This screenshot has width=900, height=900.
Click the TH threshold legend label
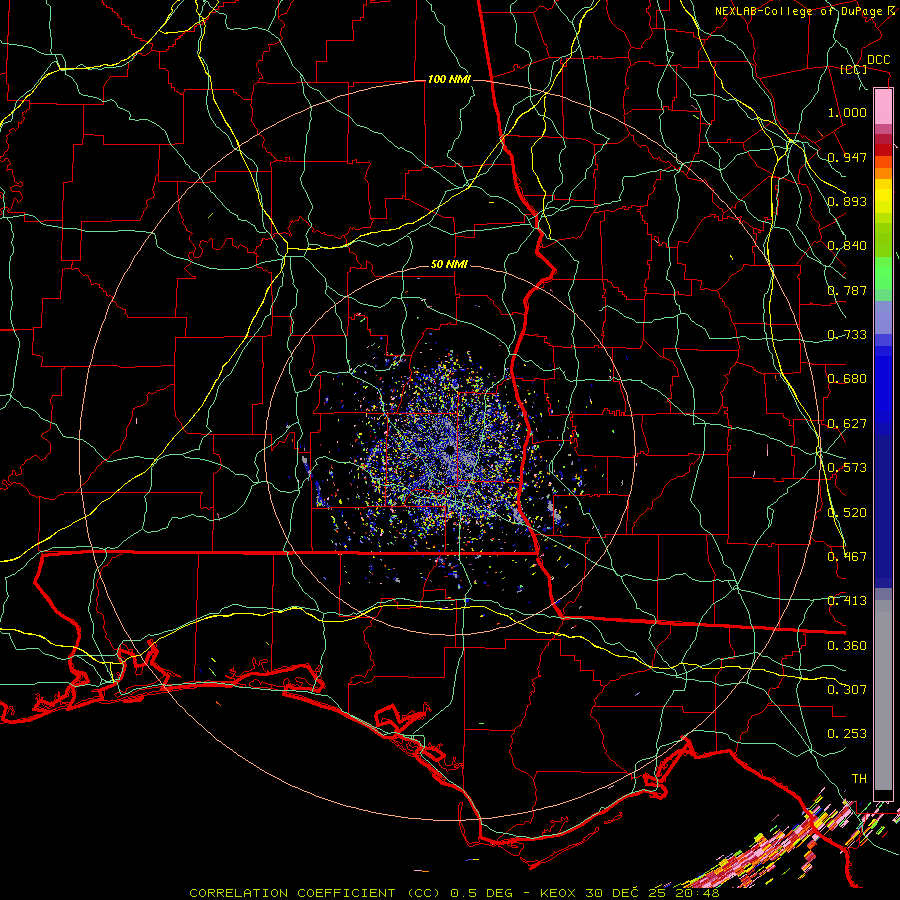click(859, 779)
